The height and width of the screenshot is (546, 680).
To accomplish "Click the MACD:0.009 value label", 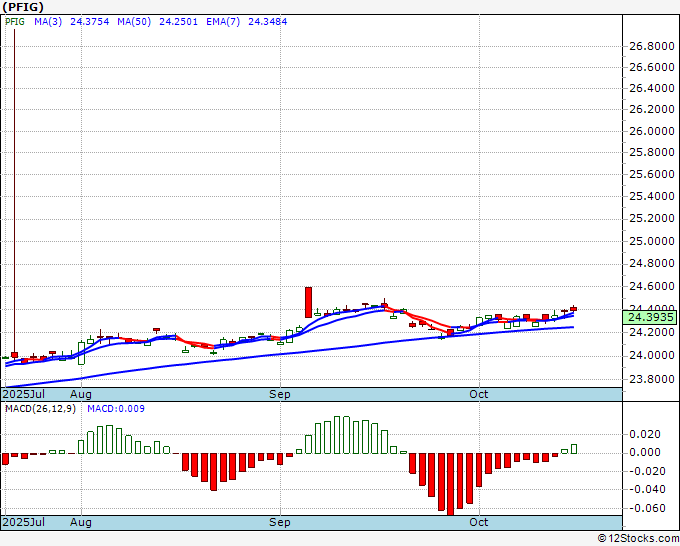I will [116, 409].
